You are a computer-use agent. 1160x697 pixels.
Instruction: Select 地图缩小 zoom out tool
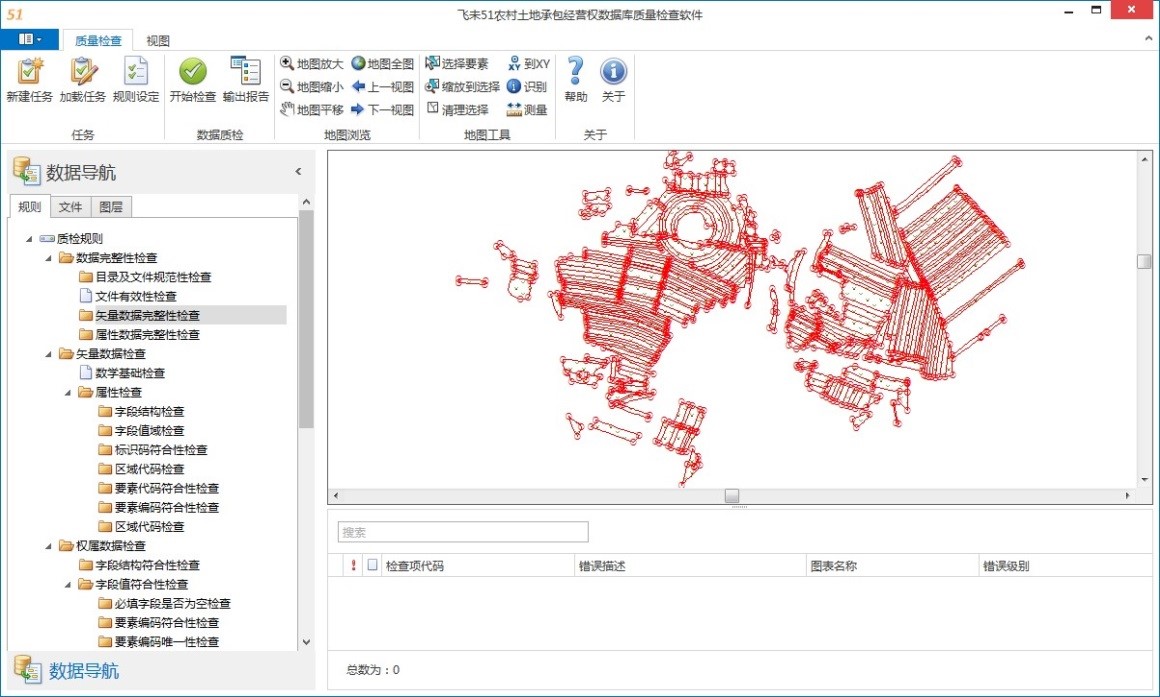[312, 87]
